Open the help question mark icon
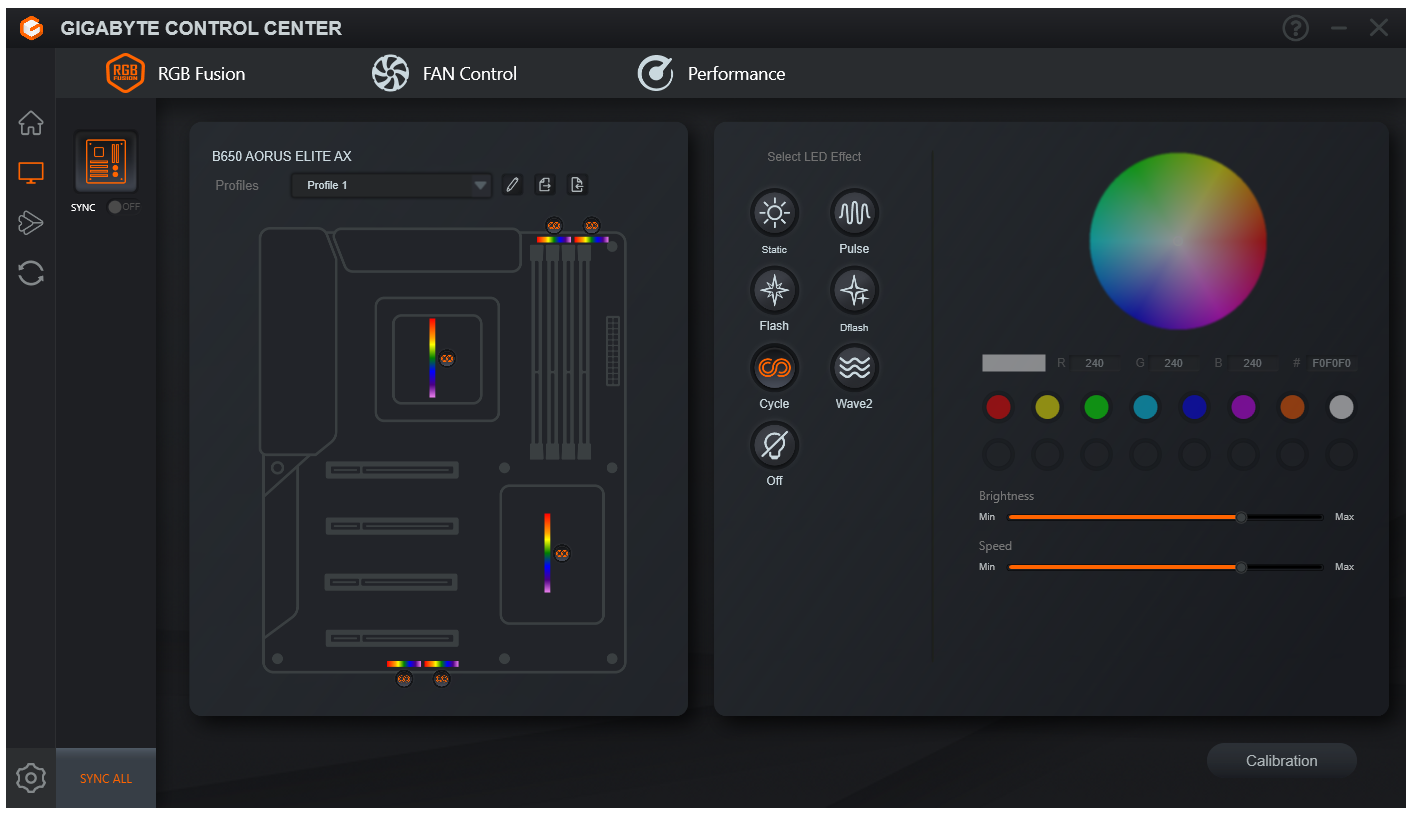 point(1295,29)
